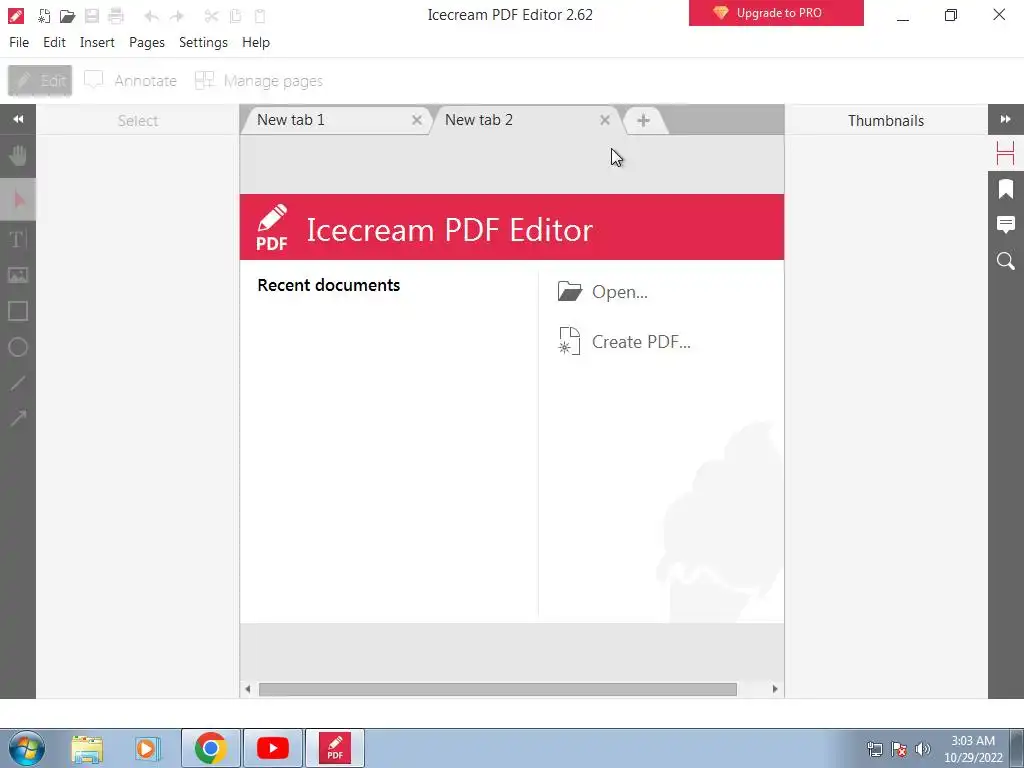Collapse the left panel with the double arrow
This screenshot has width=1024, height=768.
[x=18, y=120]
